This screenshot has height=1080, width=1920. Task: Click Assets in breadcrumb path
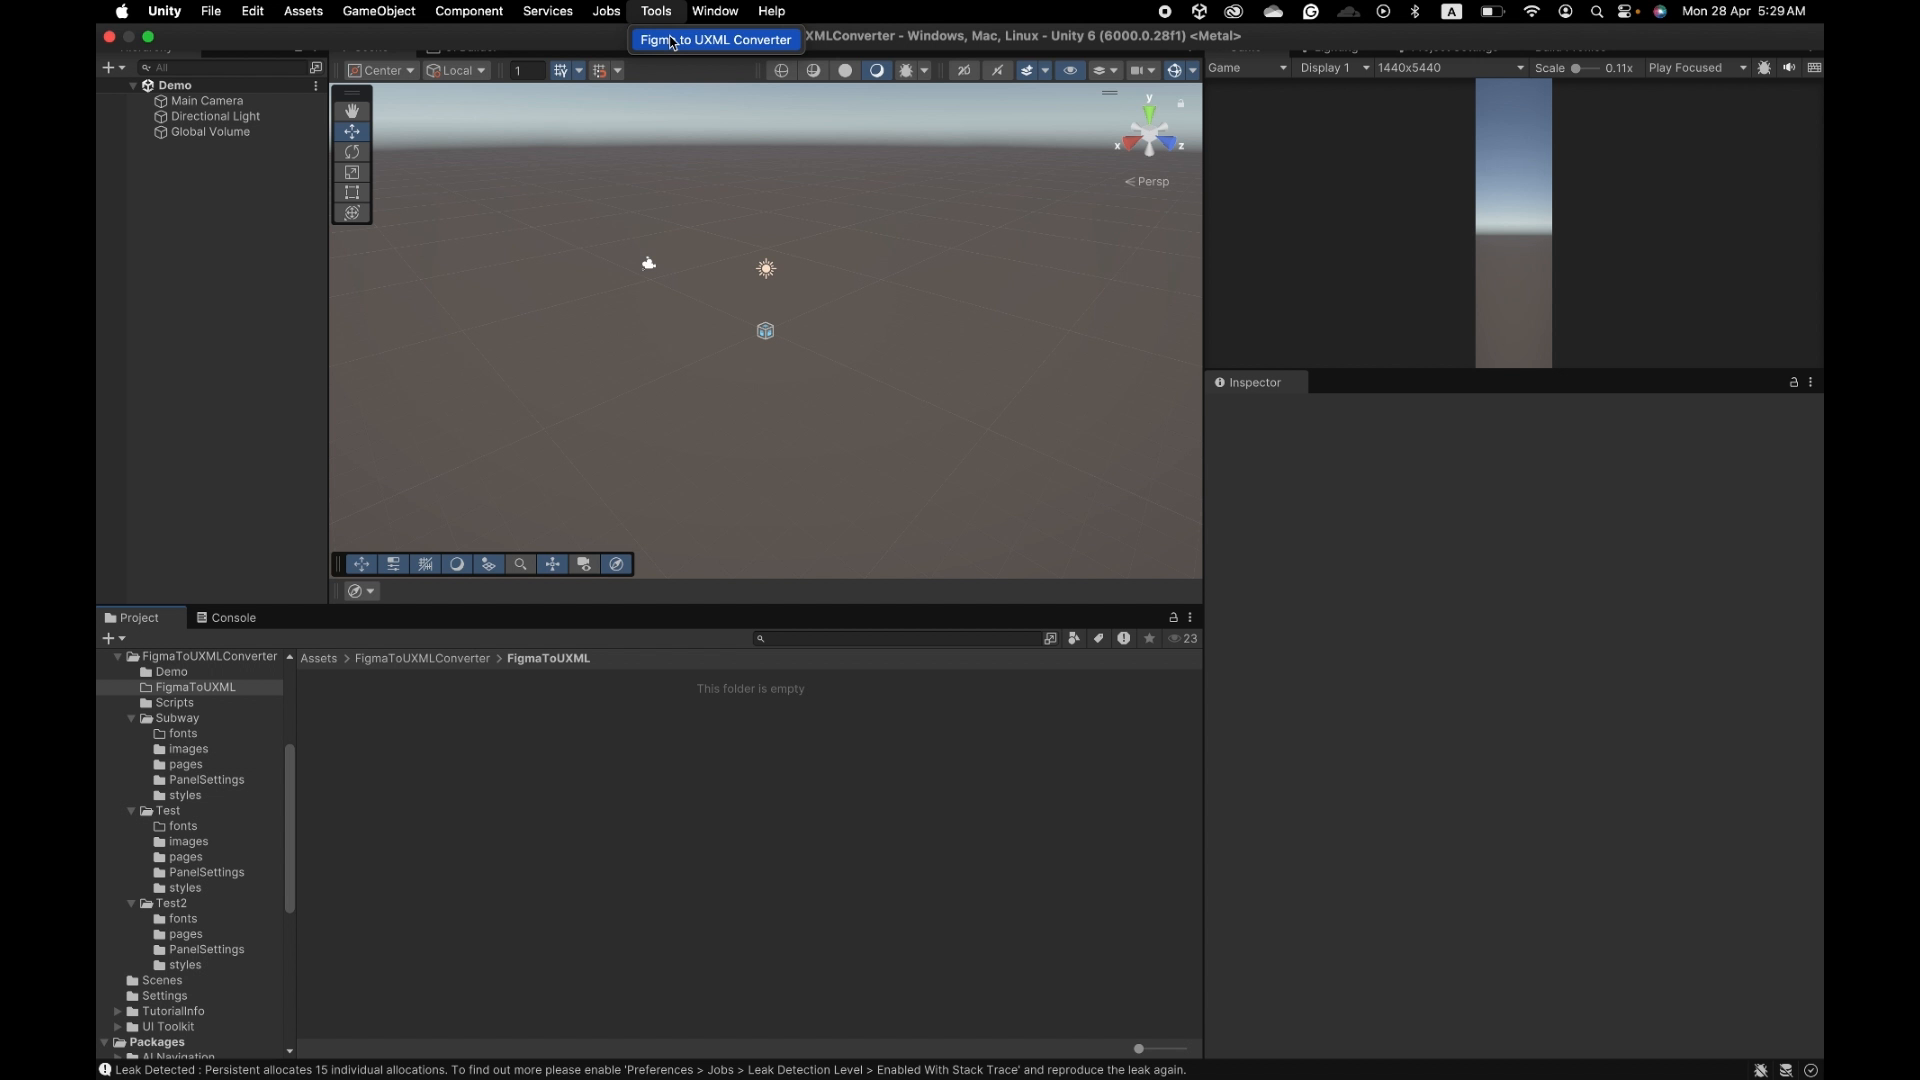tap(319, 659)
